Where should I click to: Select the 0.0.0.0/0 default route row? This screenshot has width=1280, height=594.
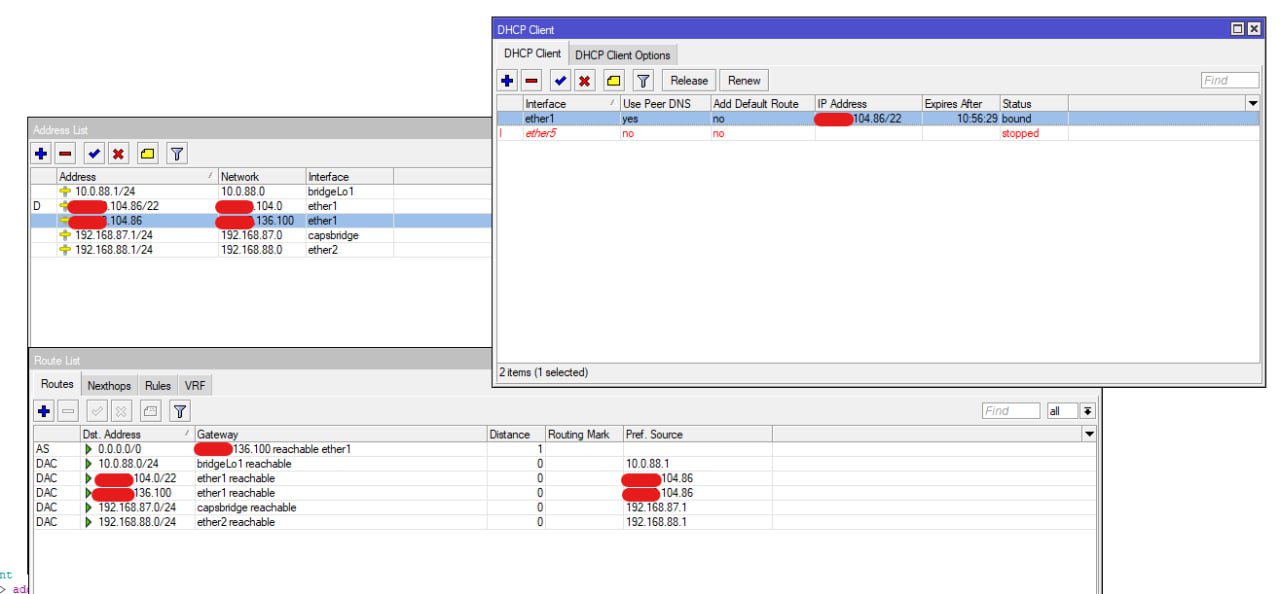point(565,449)
